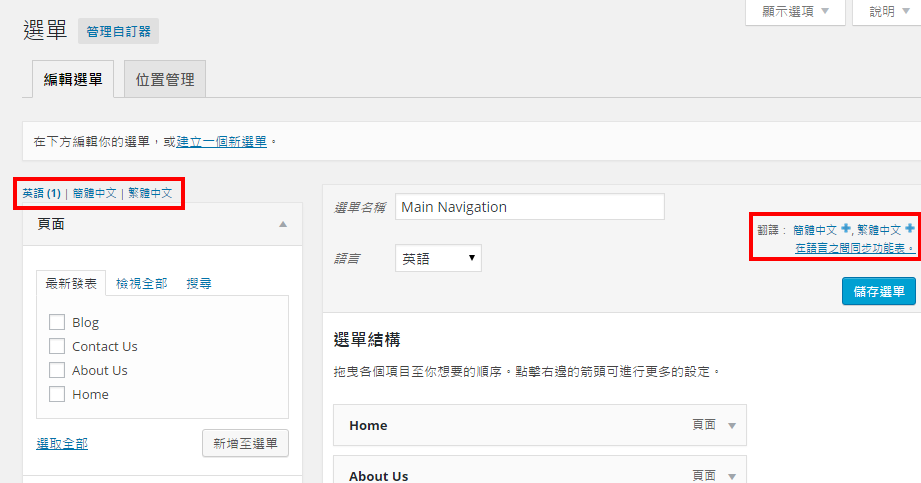Viewport: 921px width, 483px height.
Task: Switch to the 位置管理 tab
Action: pyautogui.click(x=165, y=80)
